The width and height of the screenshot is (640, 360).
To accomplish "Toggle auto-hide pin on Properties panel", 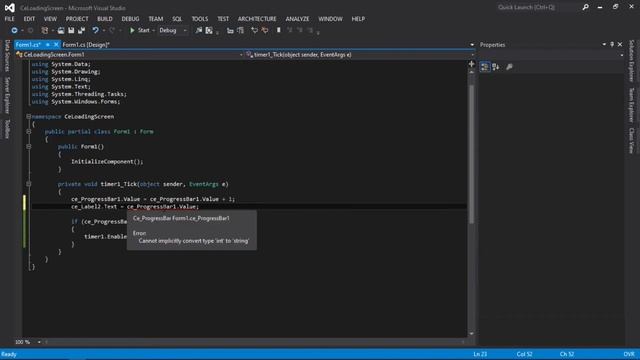I will pyautogui.click(x=612, y=44).
